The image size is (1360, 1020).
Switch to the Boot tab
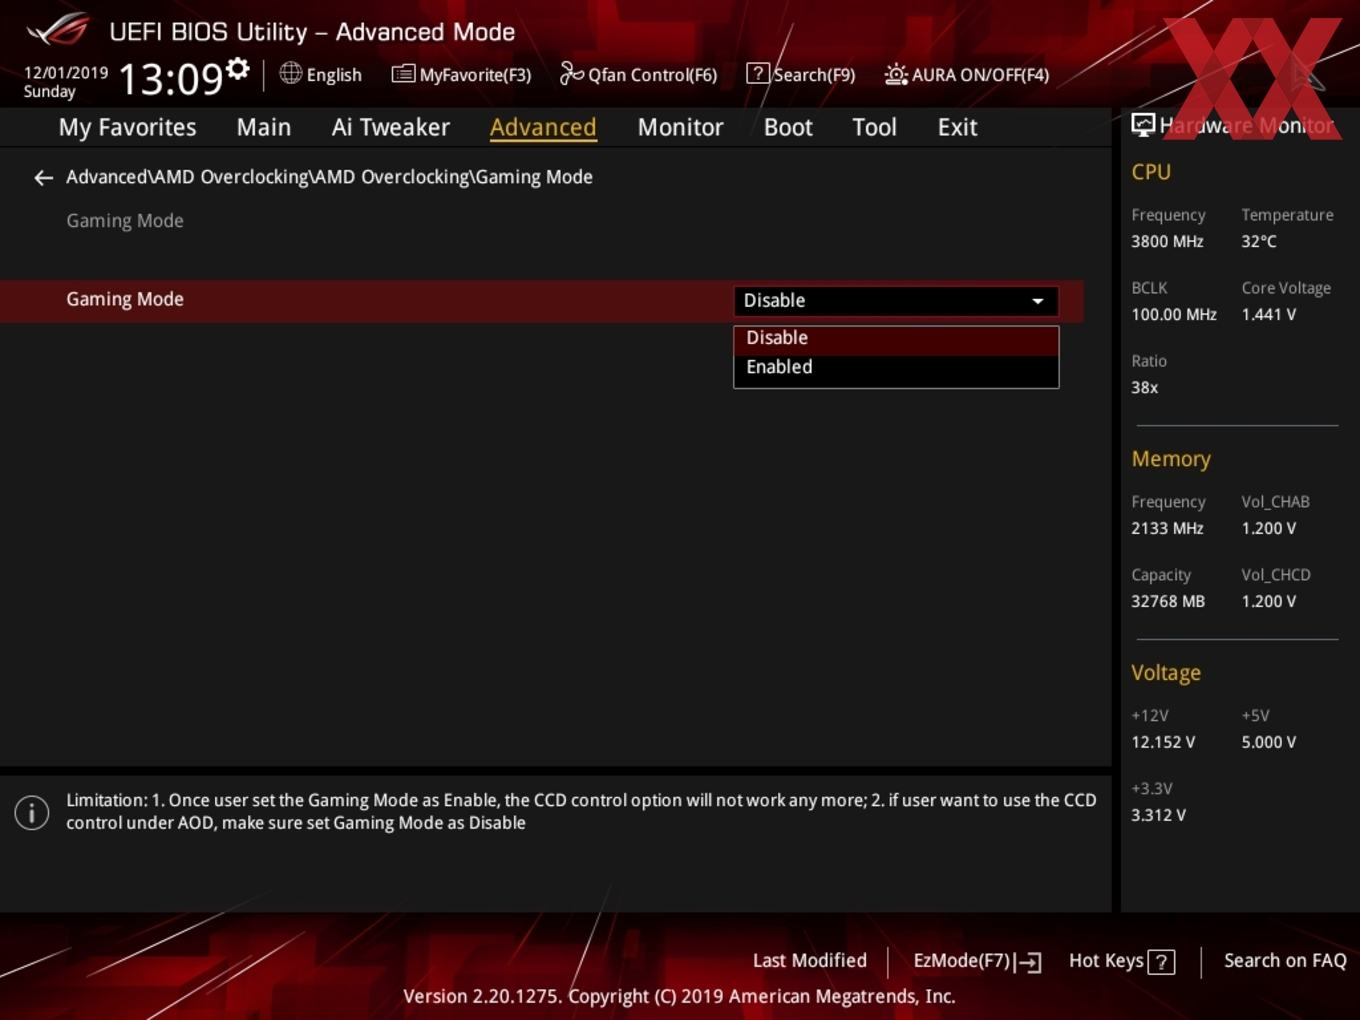point(788,127)
